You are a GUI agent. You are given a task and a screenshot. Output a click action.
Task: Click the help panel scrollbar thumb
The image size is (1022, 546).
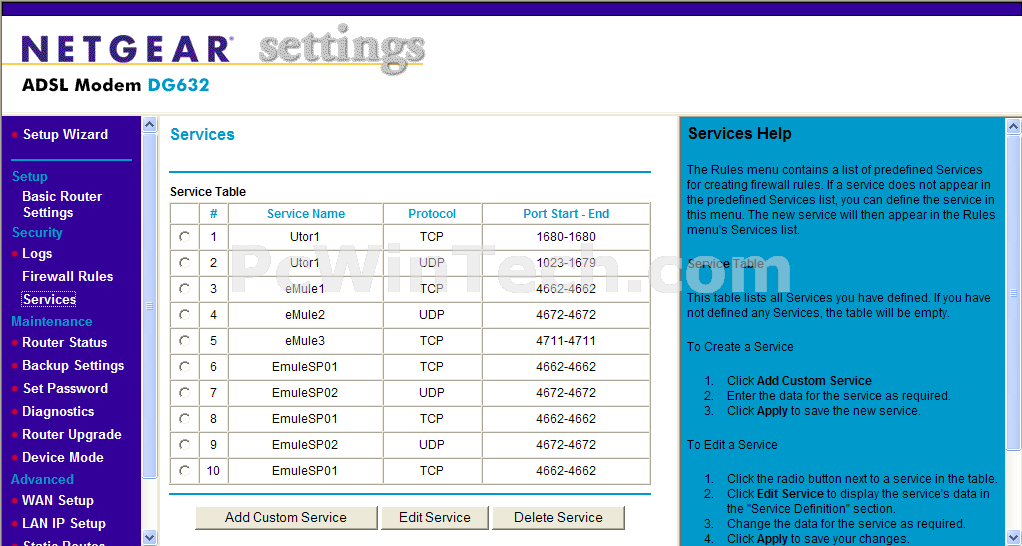coord(1014,293)
